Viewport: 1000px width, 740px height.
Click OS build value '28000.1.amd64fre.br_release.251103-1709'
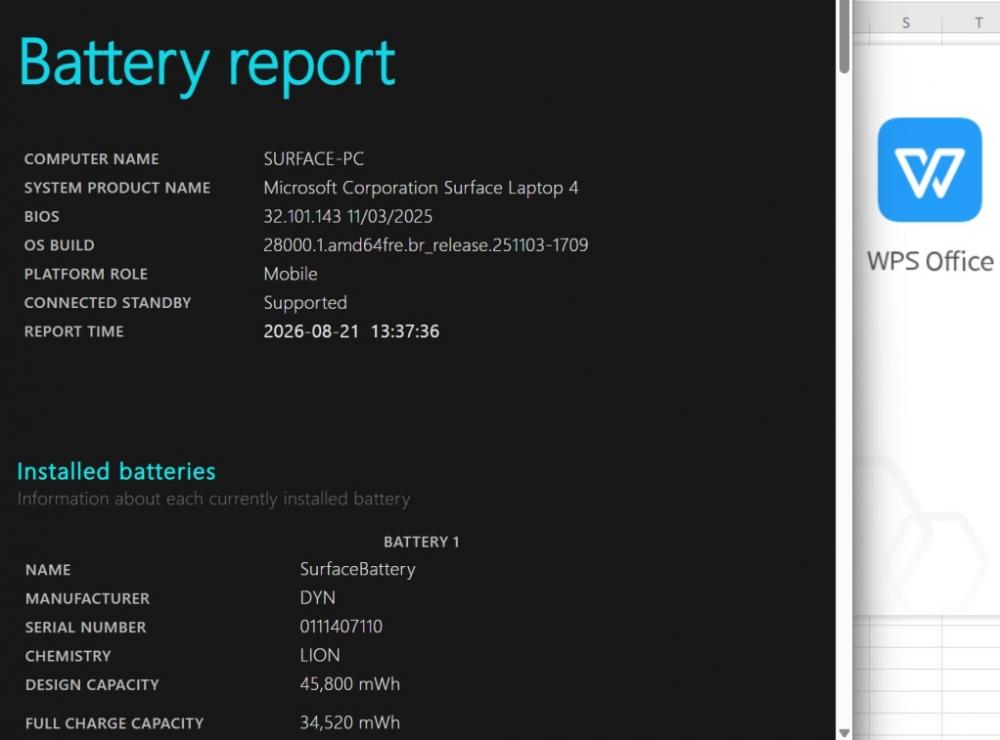426,245
